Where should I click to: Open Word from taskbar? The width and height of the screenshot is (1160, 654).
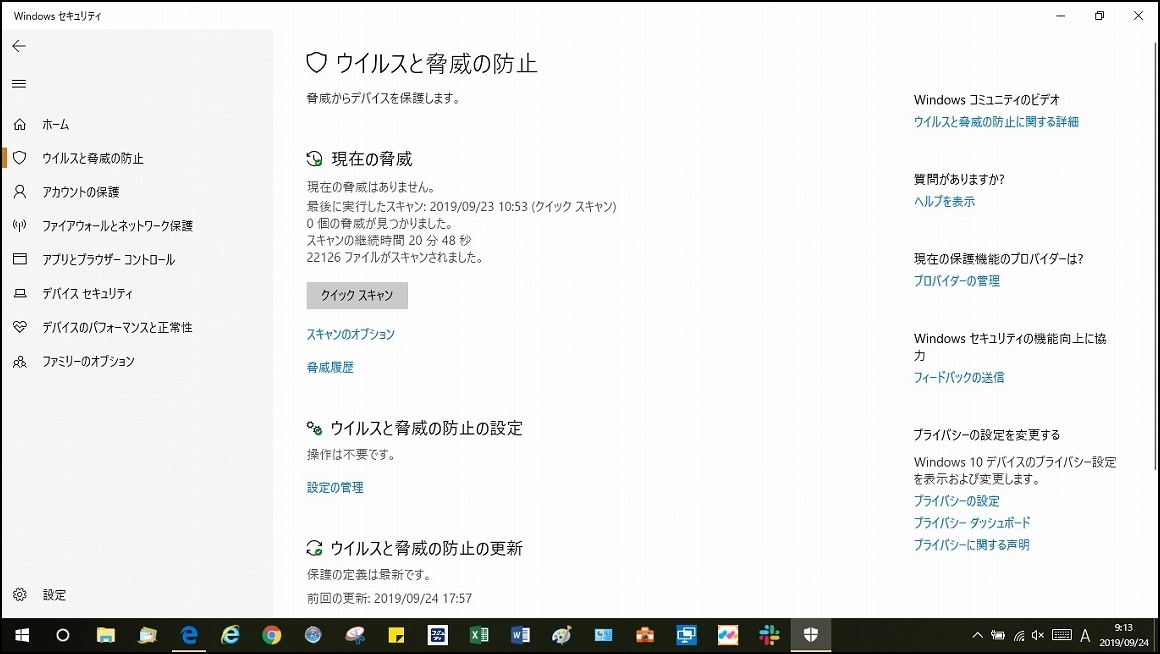(x=520, y=636)
